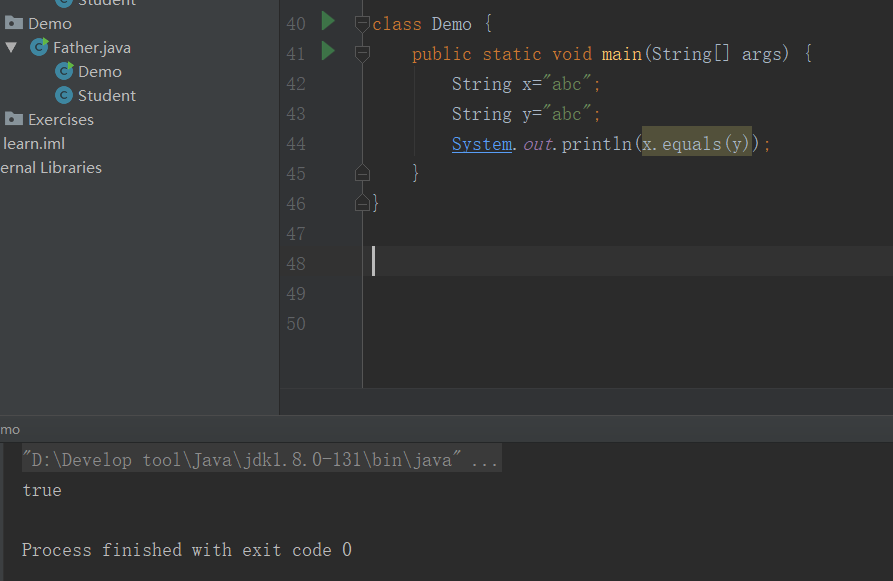Click fold end marker on line 46

pyautogui.click(x=362, y=203)
